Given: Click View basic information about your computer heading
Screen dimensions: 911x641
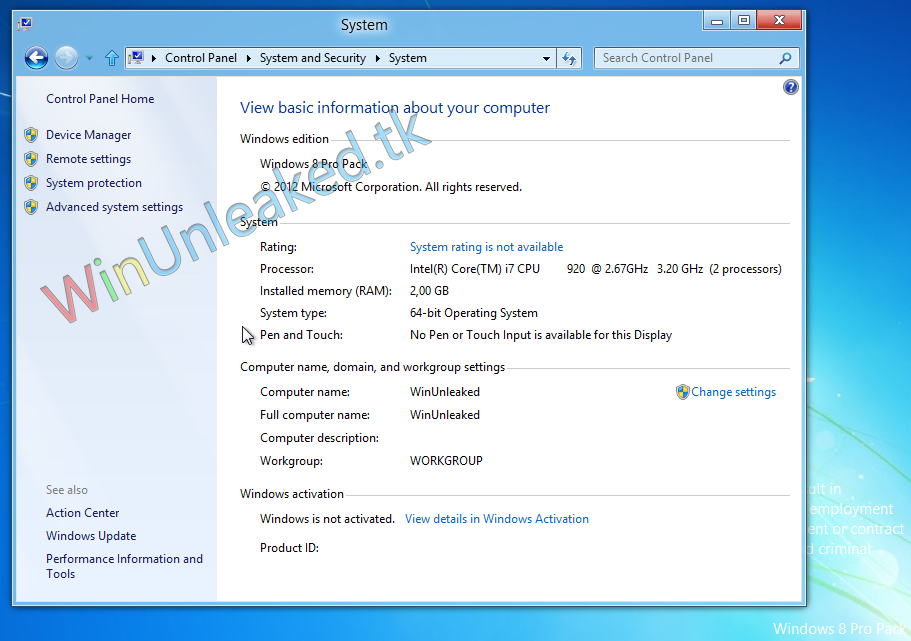Looking at the screenshot, I should pyautogui.click(x=395, y=108).
